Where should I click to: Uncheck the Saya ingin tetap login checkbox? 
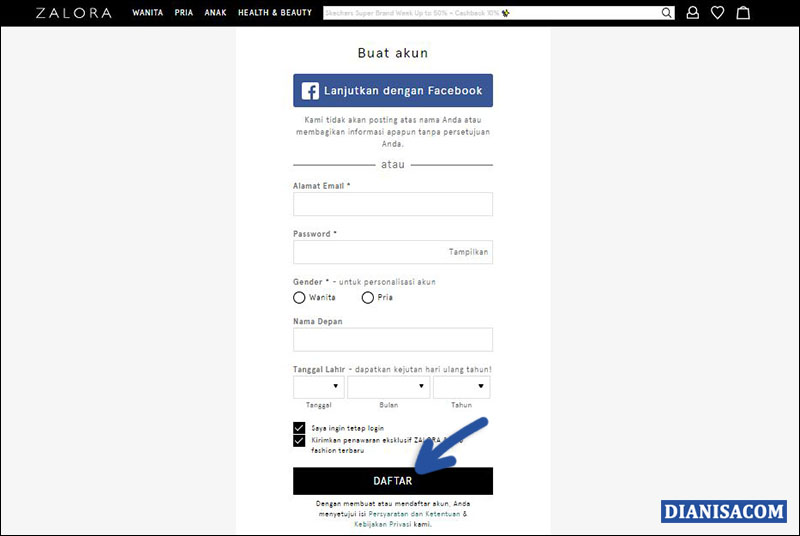pyautogui.click(x=299, y=428)
